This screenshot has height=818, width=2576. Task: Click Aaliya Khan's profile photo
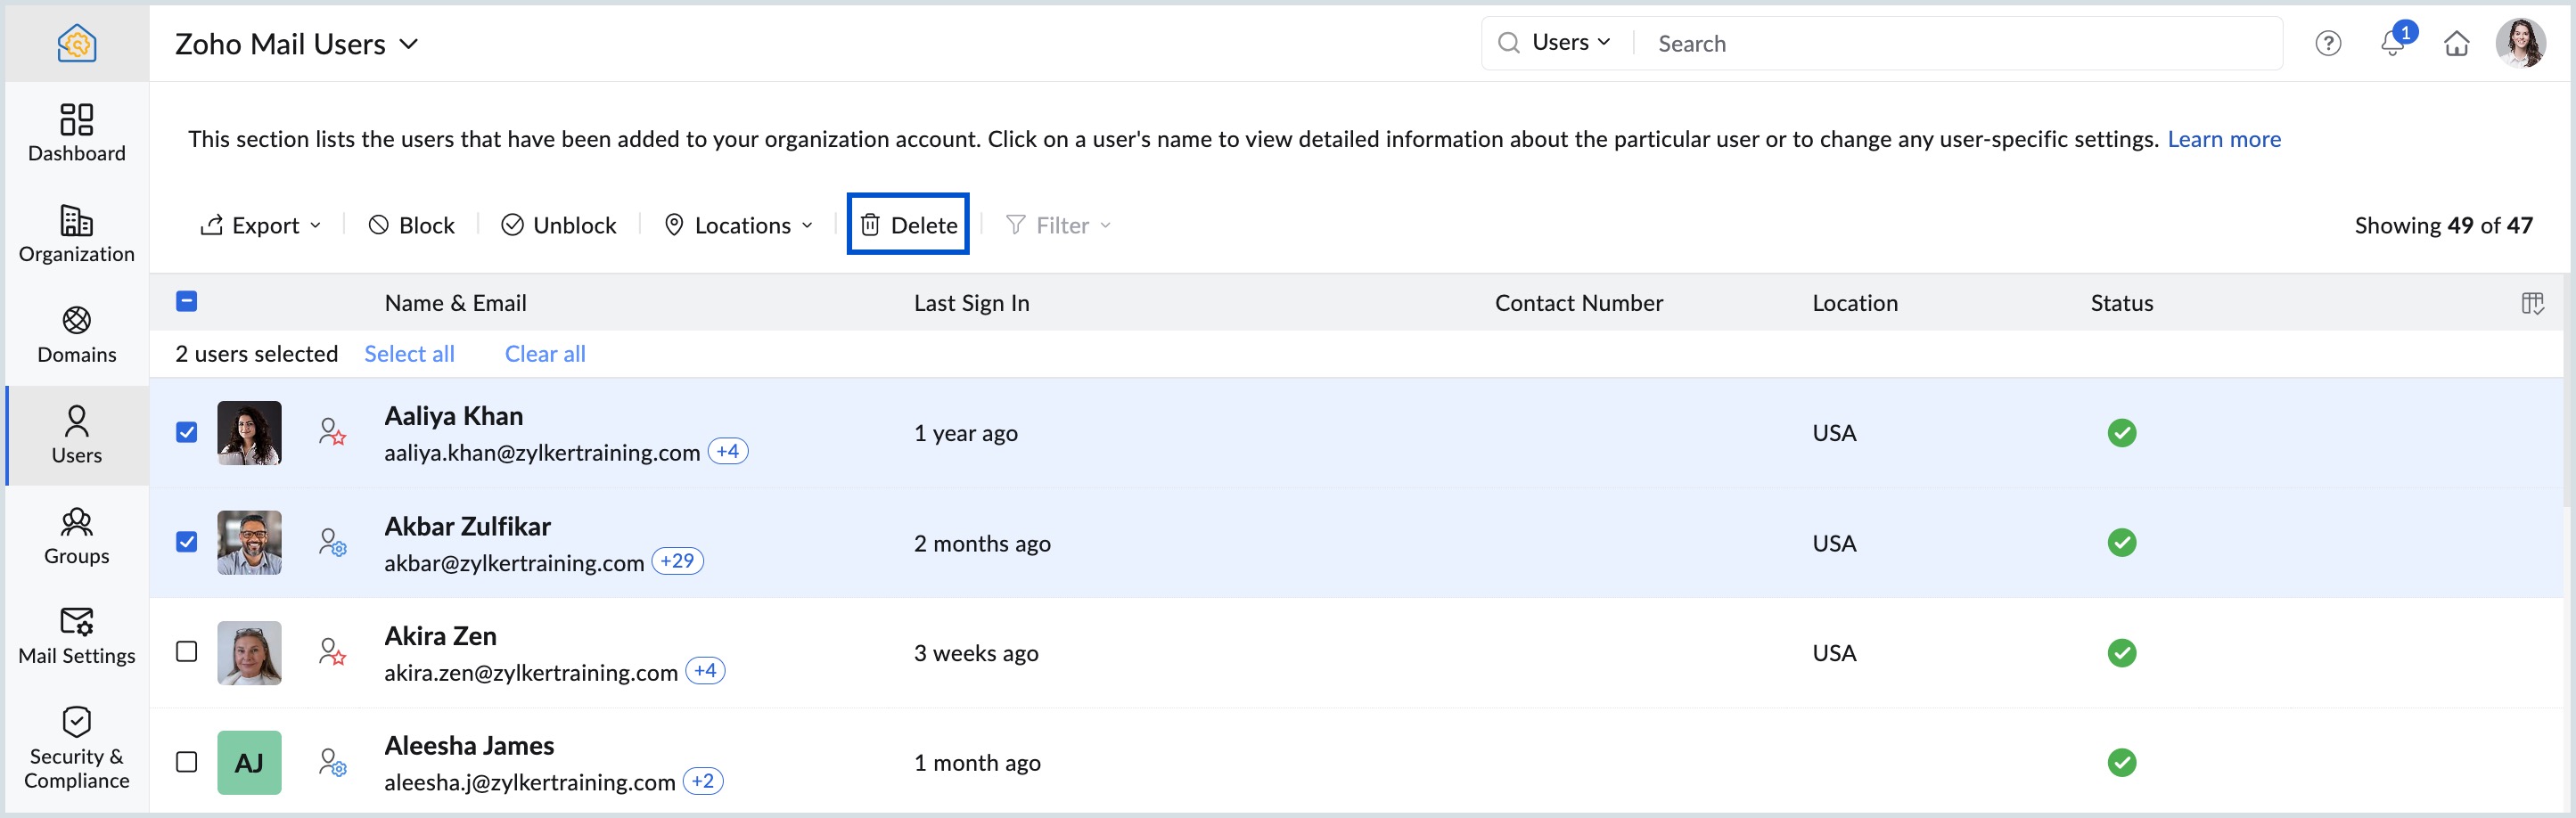[x=249, y=433]
